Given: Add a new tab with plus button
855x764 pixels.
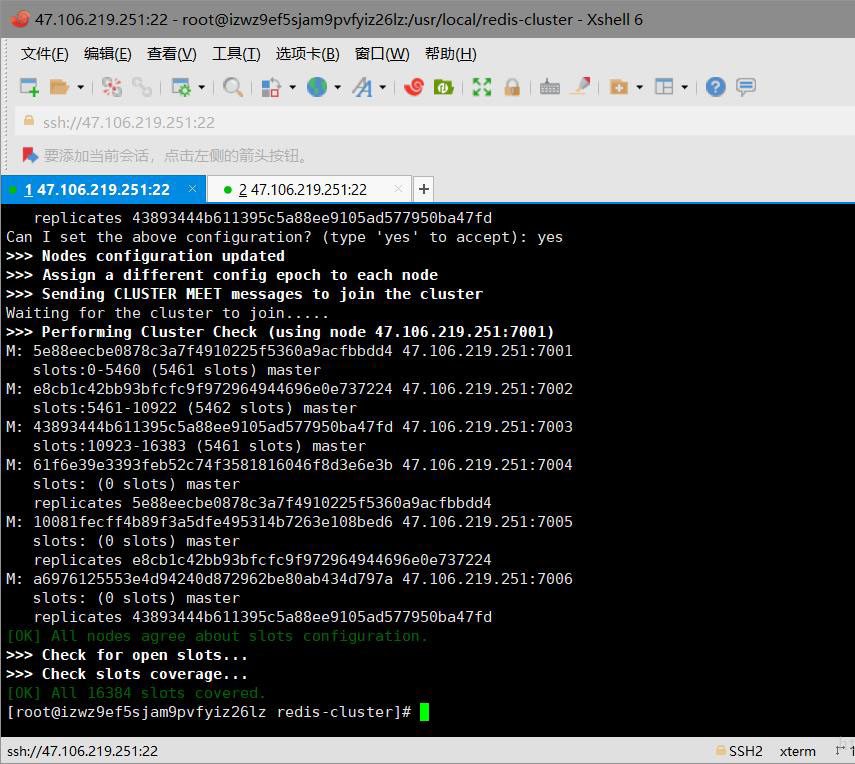Looking at the screenshot, I should click(424, 189).
